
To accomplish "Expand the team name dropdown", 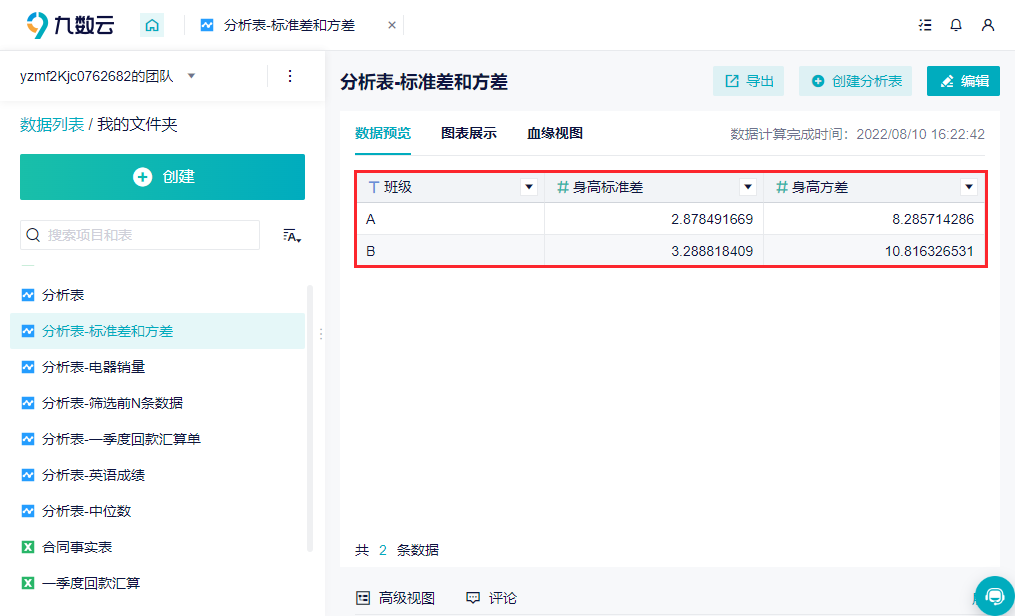I will (x=191, y=76).
